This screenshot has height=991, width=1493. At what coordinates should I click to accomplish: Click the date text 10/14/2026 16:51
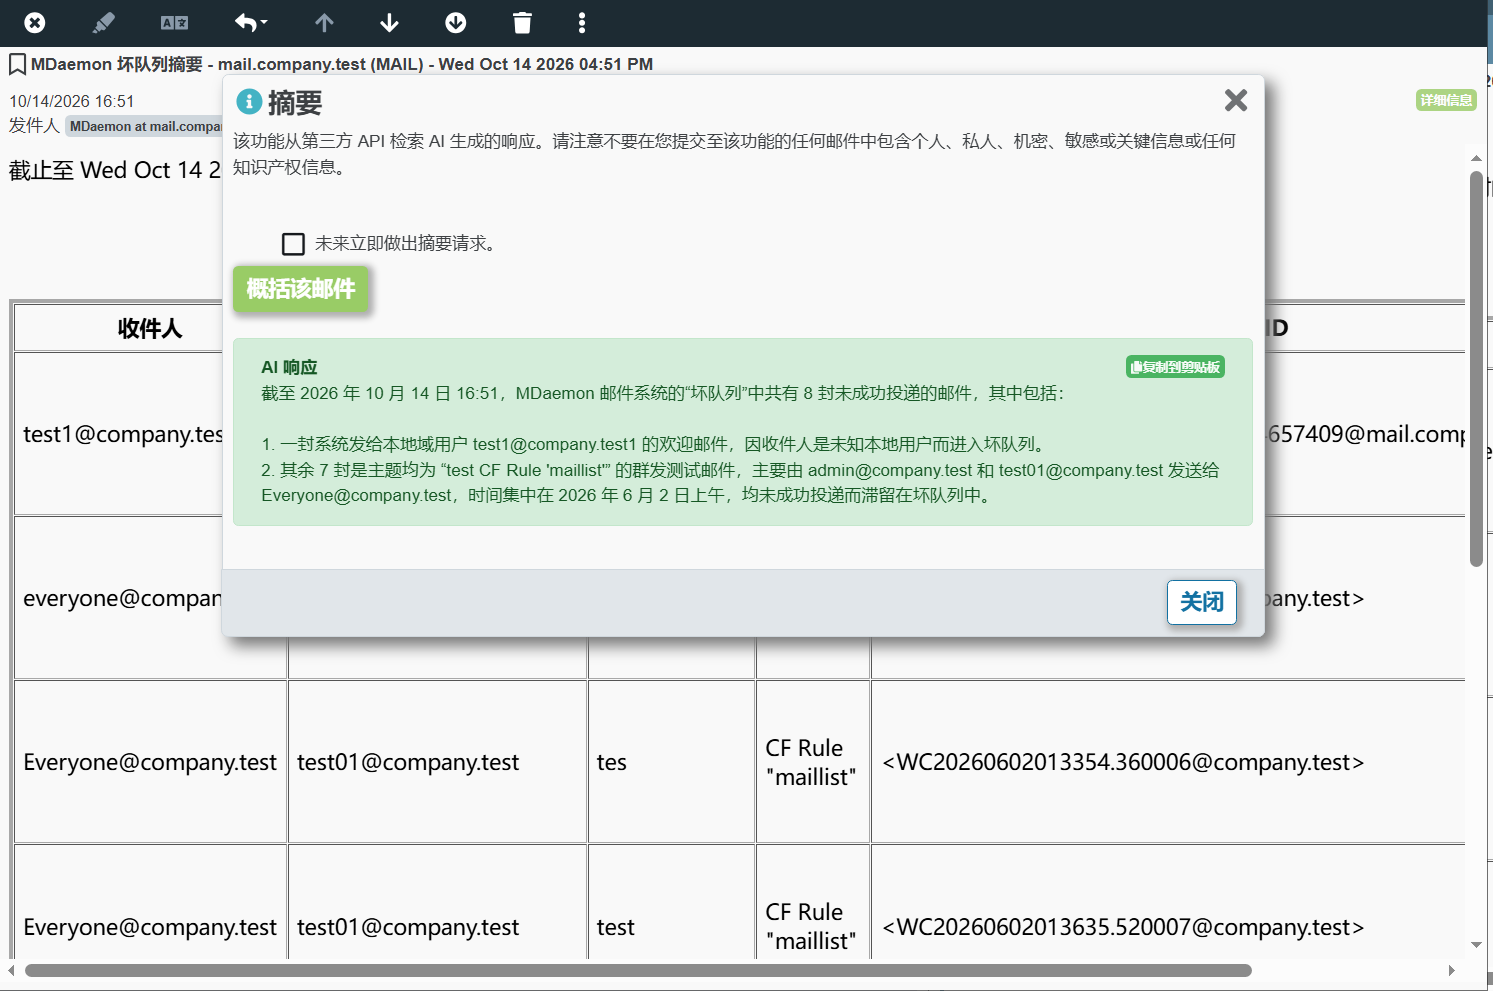(x=72, y=101)
